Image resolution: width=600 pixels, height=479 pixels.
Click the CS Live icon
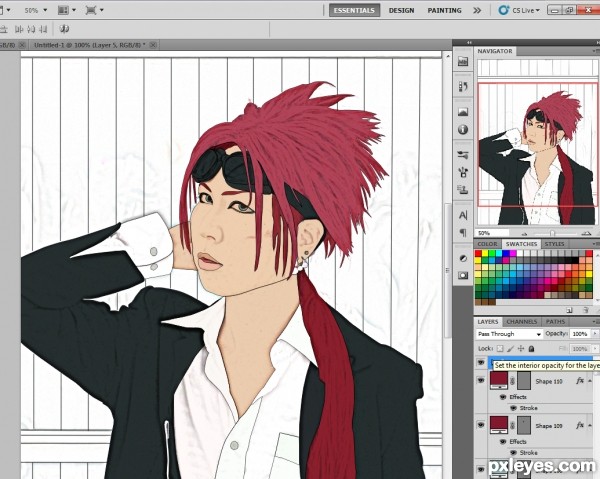point(504,10)
